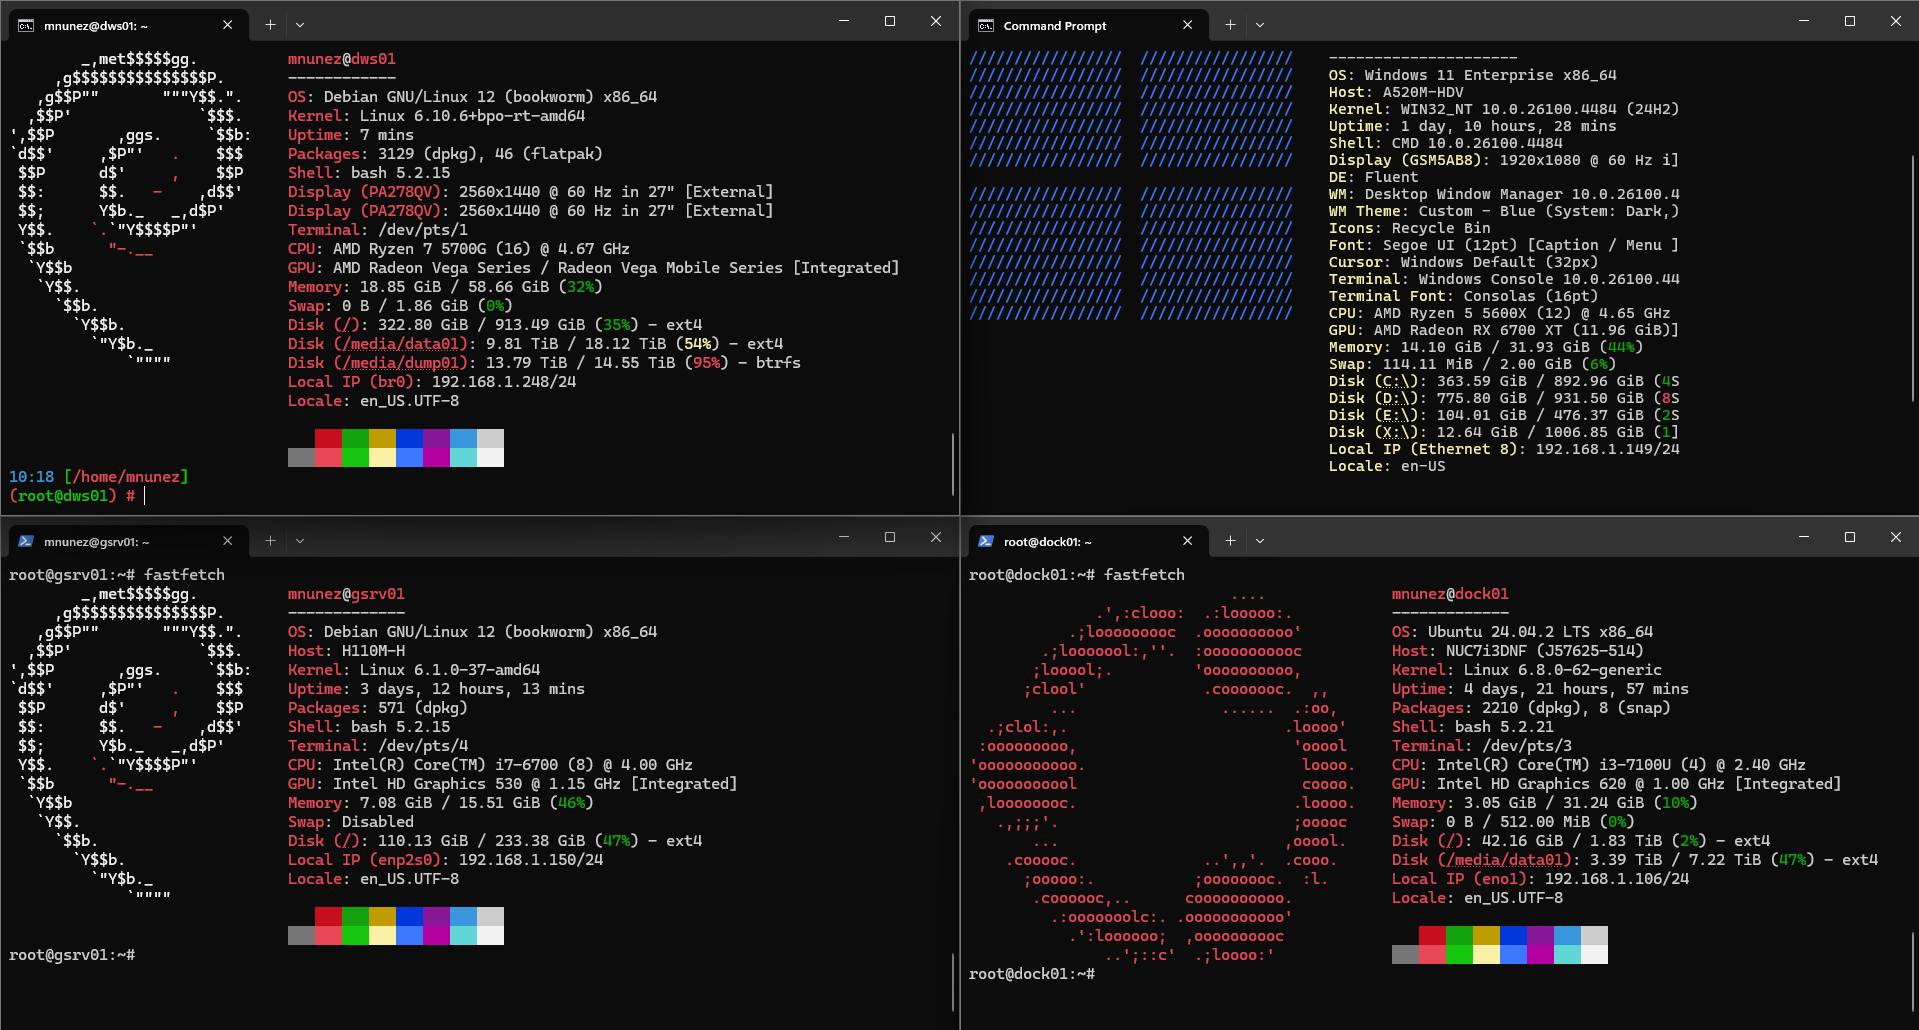The width and height of the screenshot is (1919, 1030).
Task: Minimize the mnunez@dws01 terminal window
Action: (844, 21)
